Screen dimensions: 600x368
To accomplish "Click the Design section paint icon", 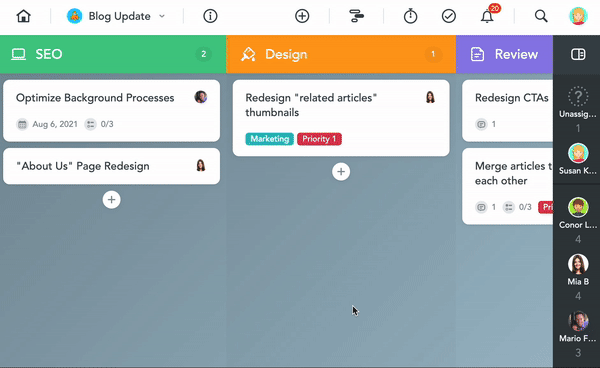I will [x=248, y=54].
